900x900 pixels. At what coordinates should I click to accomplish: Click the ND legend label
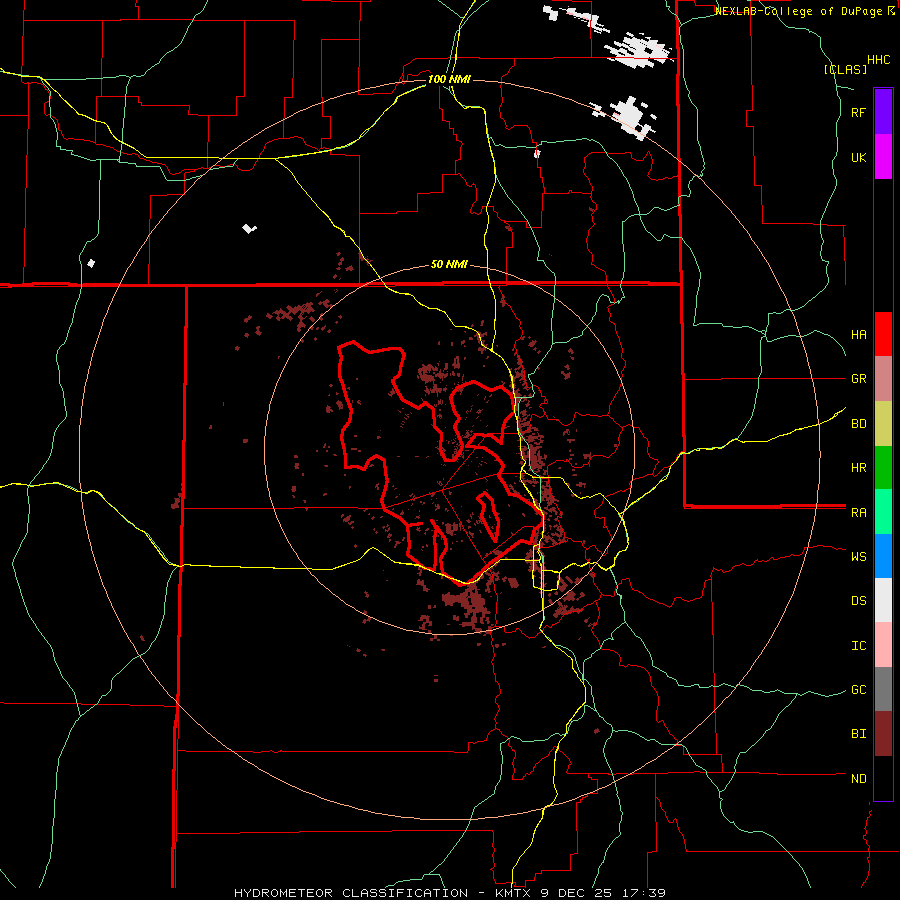pyautogui.click(x=858, y=779)
